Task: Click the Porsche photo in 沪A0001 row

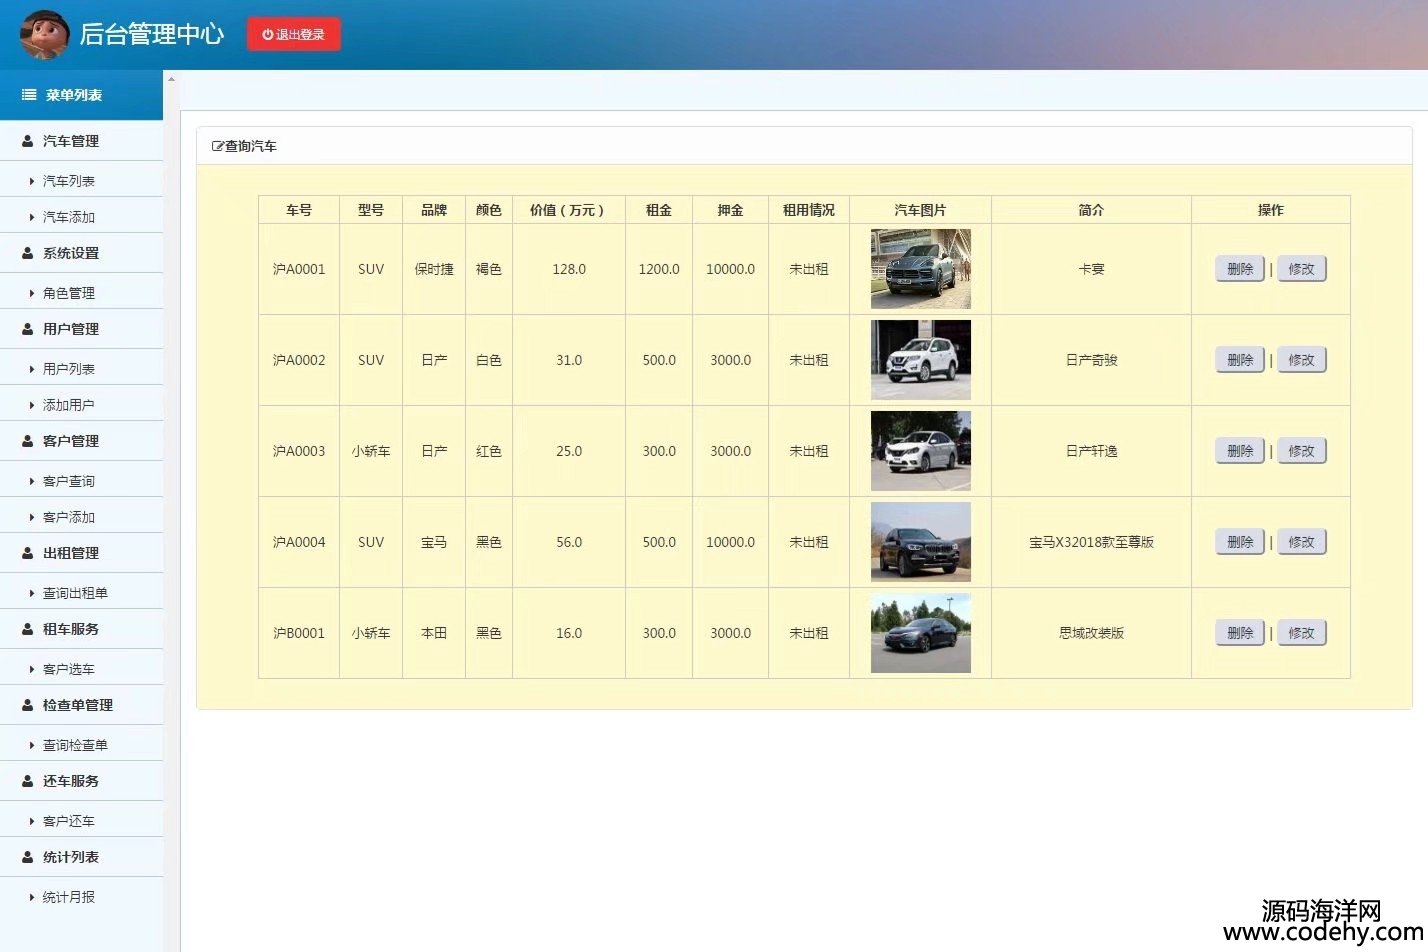Action: pos(921,269)
